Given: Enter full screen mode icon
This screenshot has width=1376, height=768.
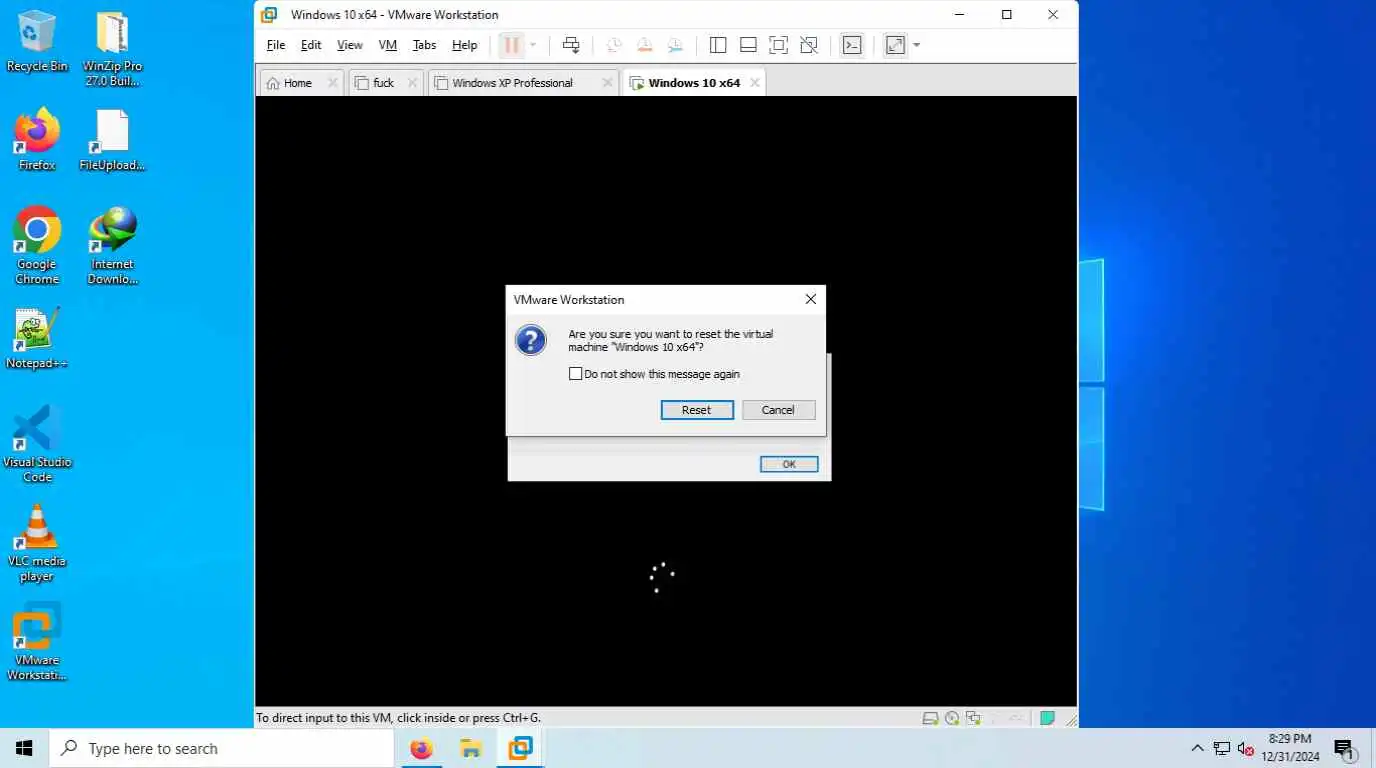Looking at the screenshot, I should point(778,45).
